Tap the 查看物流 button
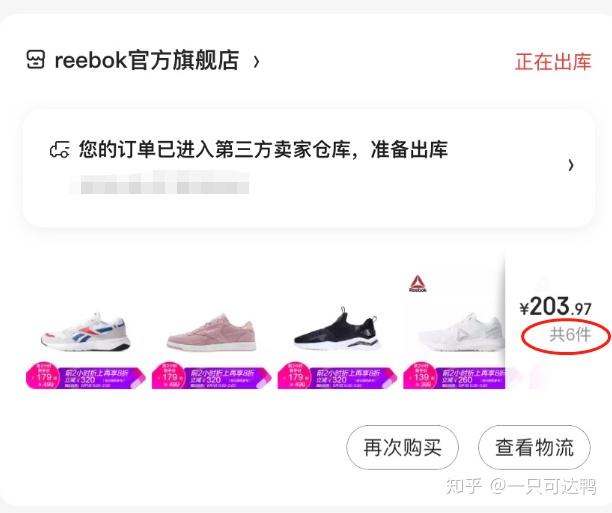 pyautogui.click(x=534, y=447)
